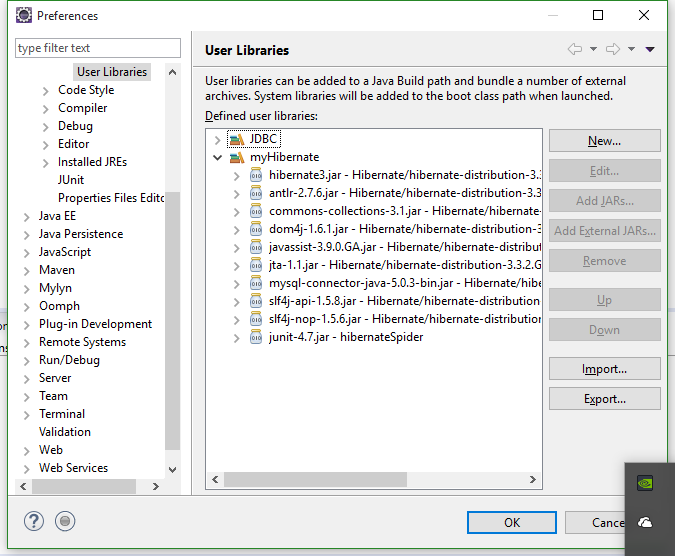
Task: Expand the hibernate3.jar entry
Action: 236,176
